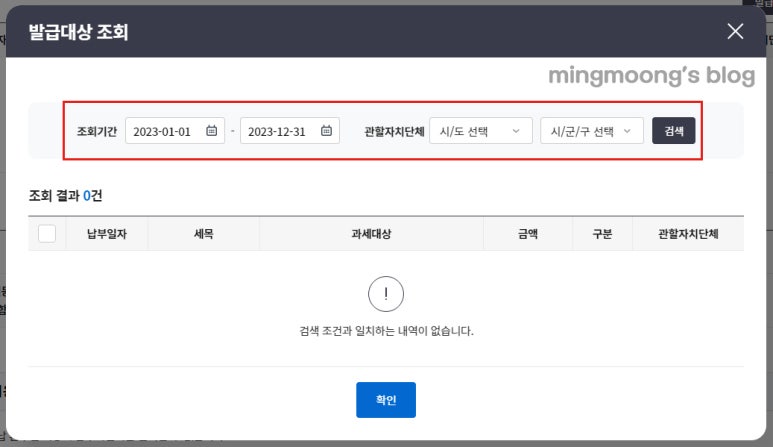Click the blue 확인 button

pyautogui.click(x=386, y=400)
